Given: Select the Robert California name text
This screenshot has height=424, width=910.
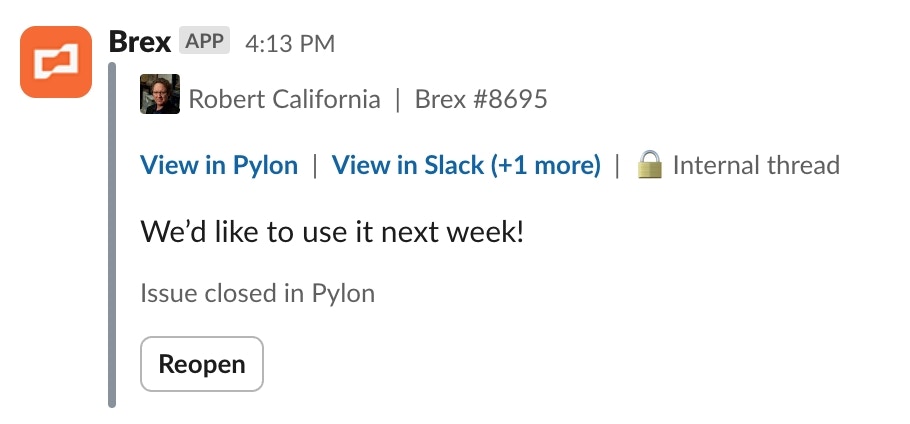Looking at the screenshot, I should click(284, 99).
